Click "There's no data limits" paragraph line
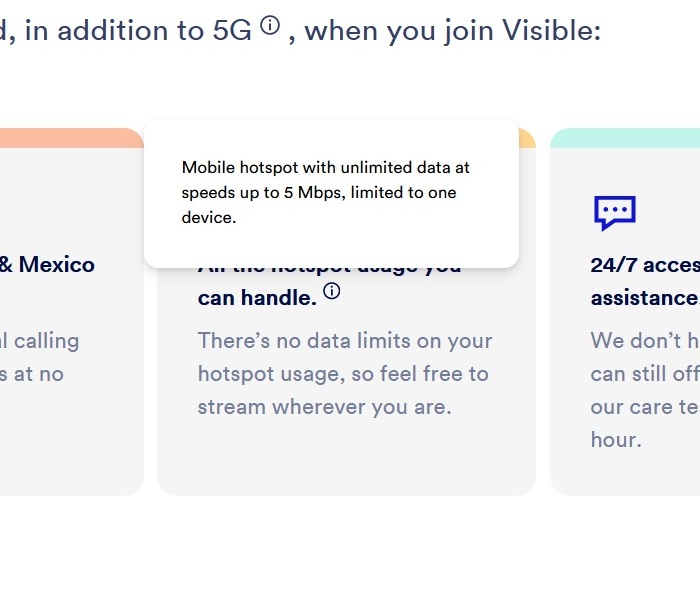 (x=345, y=341)
